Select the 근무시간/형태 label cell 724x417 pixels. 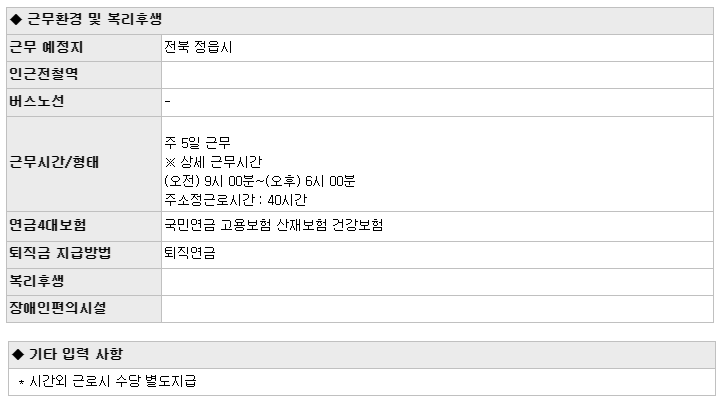coord(84,164)
